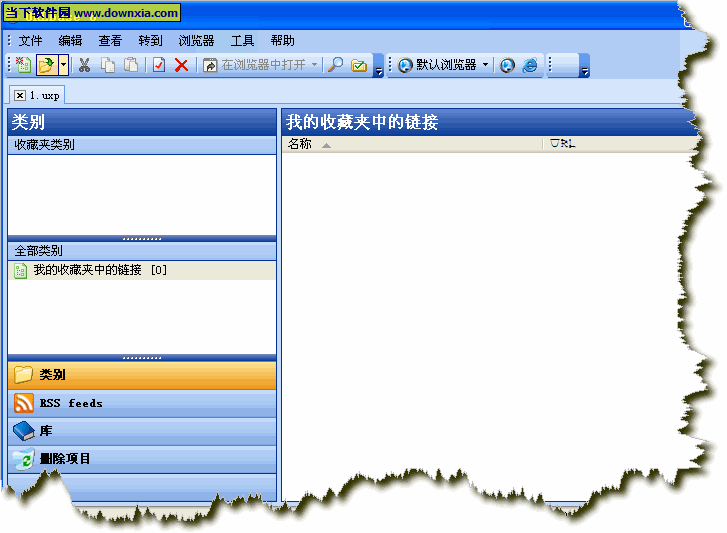Click the new collection file icon

point(23,65)
